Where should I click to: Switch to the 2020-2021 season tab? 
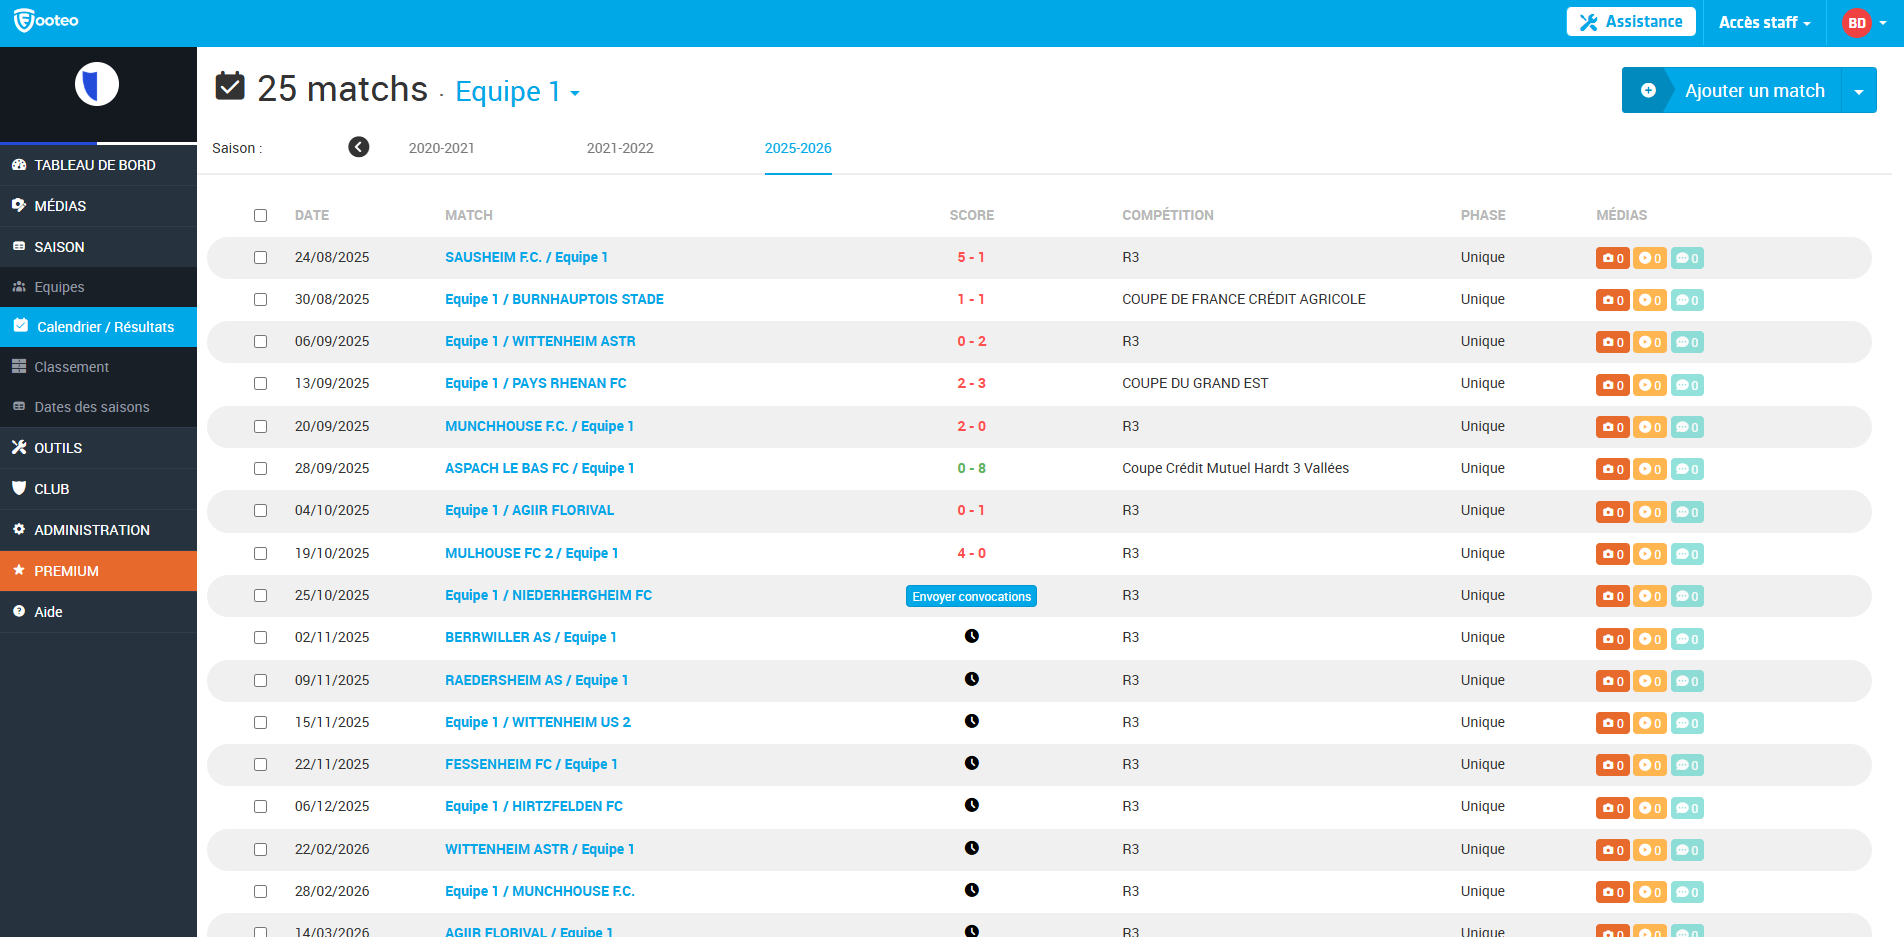441,148
